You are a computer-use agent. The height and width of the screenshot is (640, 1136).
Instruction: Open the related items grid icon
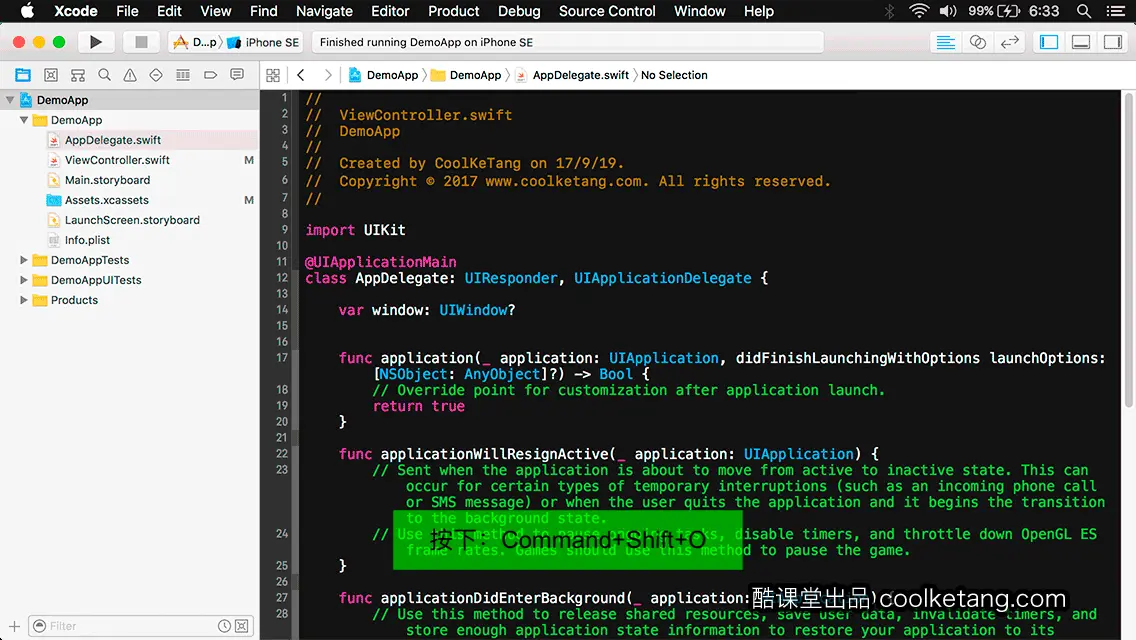pos(273,75)
